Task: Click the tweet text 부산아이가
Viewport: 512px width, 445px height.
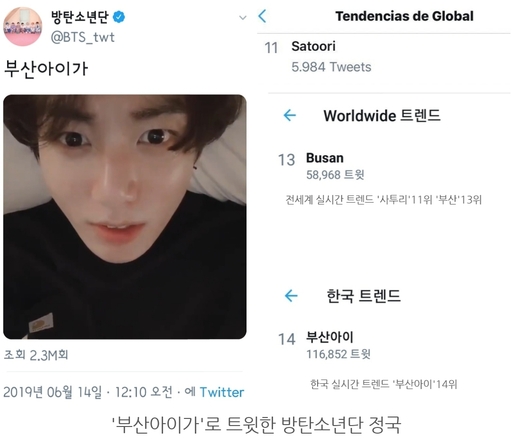Action: pos(46,69)
